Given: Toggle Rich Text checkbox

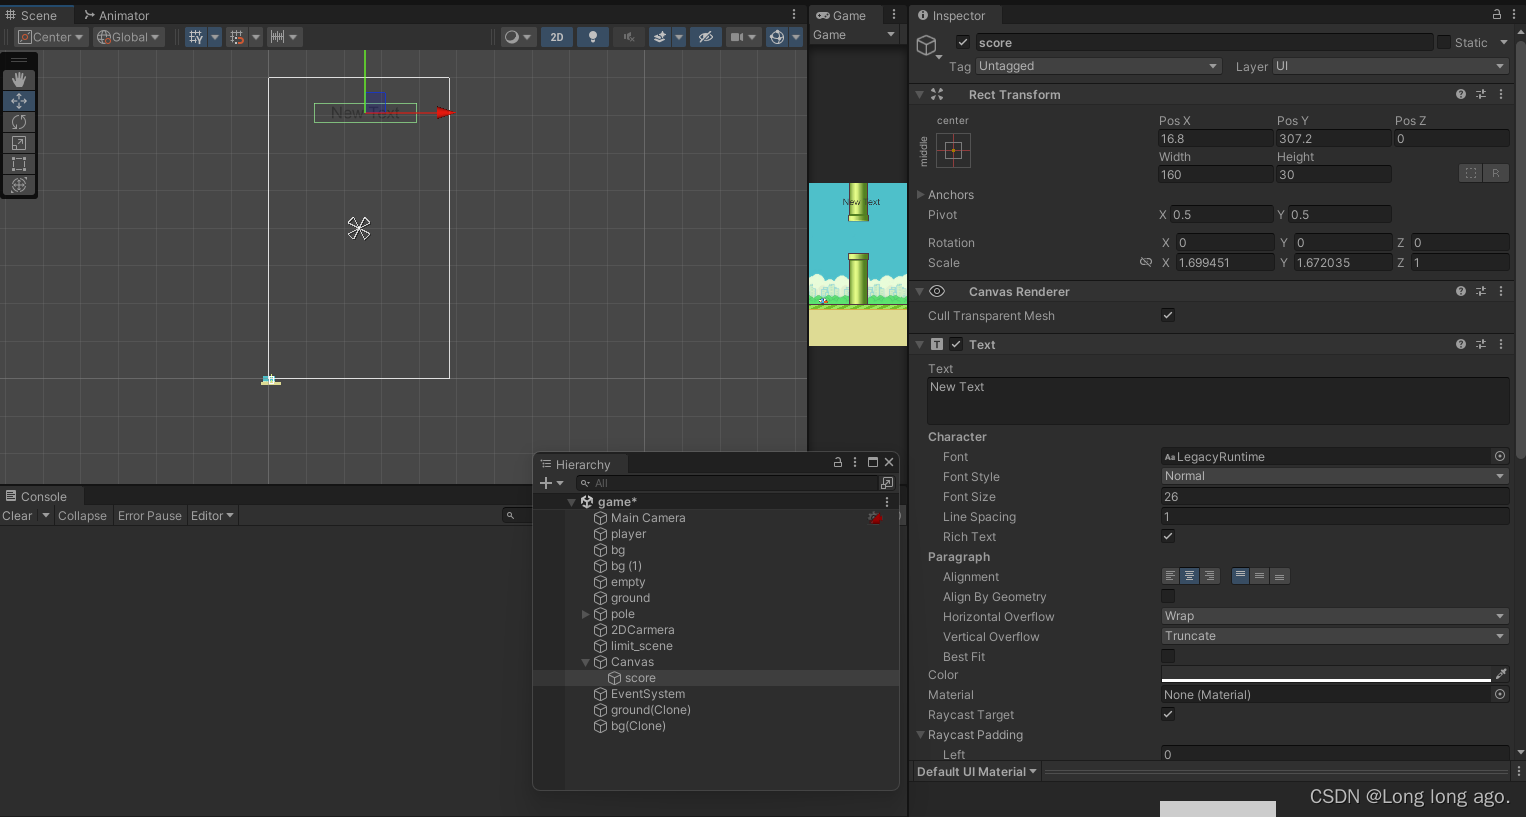Looking at the screenshot, I should tap(1168, 536).
